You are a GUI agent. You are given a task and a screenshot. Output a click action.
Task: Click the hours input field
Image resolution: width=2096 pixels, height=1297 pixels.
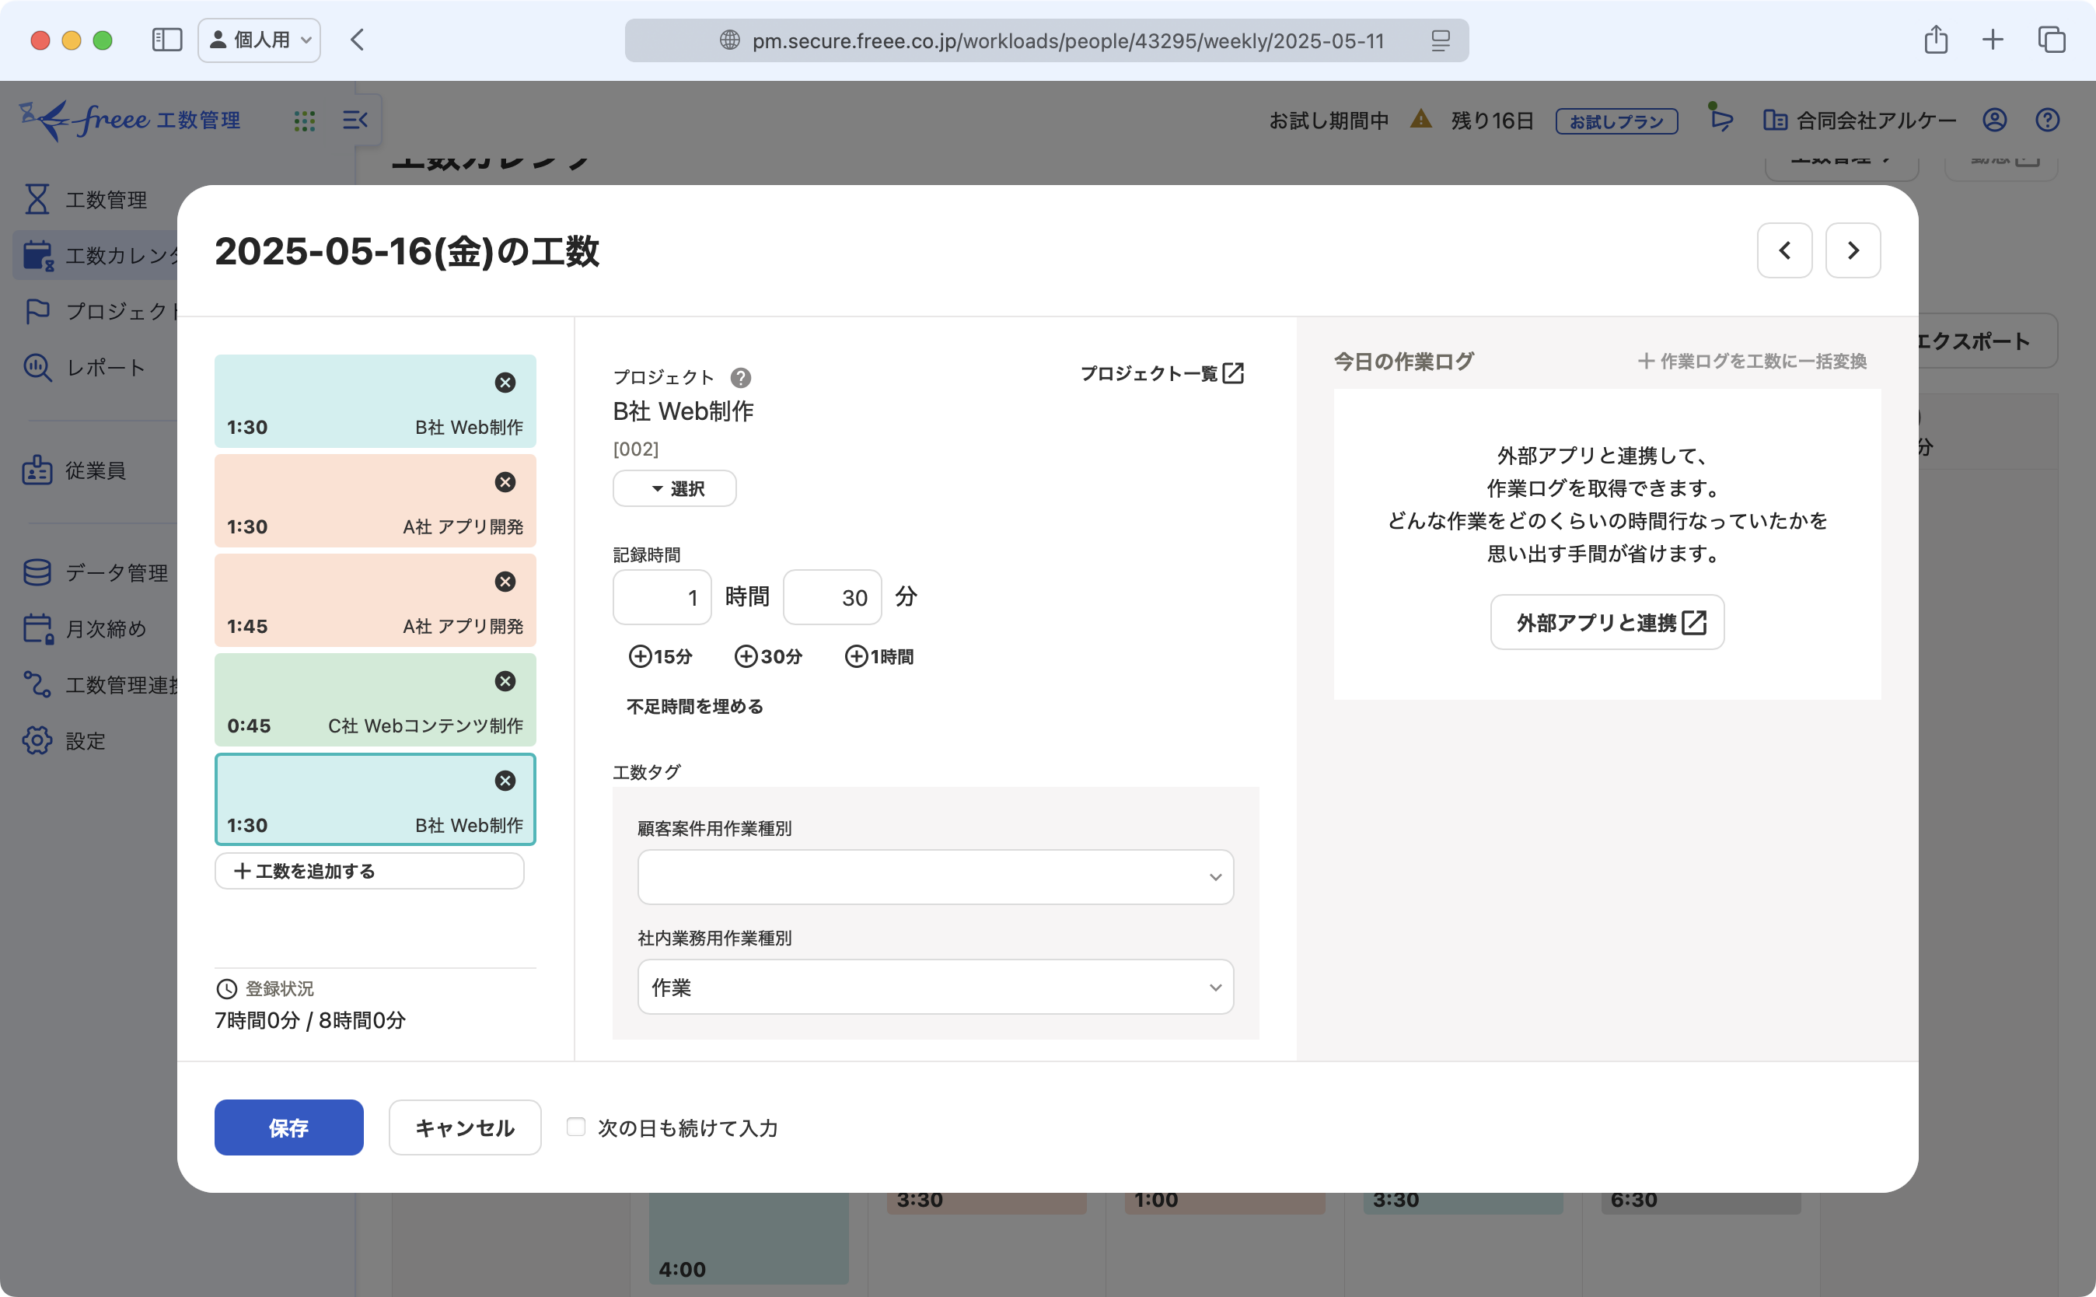tap(661, 597)
